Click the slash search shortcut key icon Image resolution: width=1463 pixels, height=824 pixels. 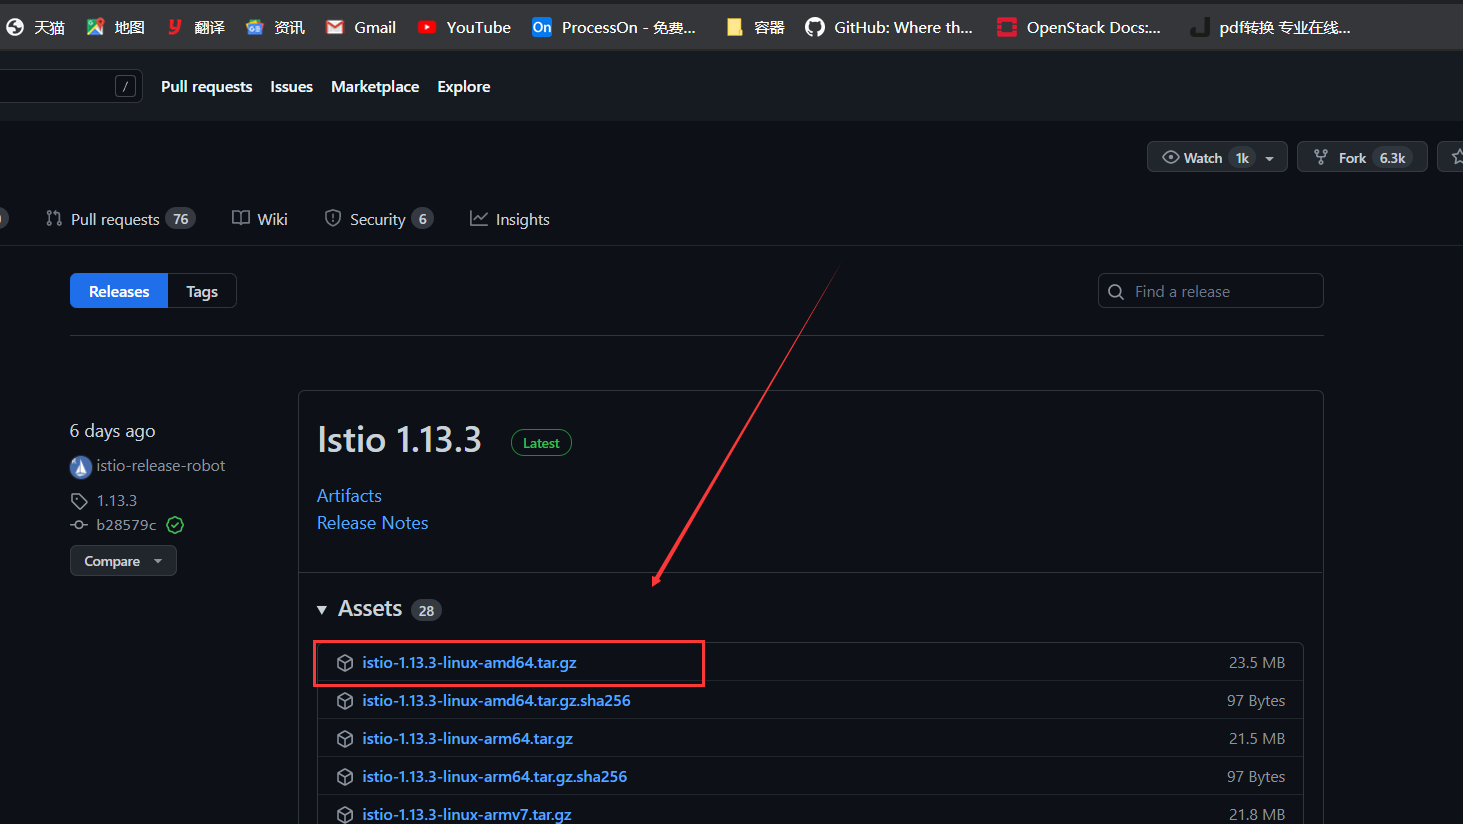pos(125,86)
